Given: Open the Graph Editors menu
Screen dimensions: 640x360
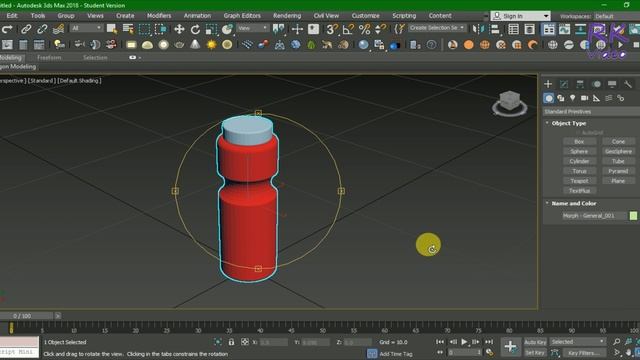Looking at the screenshot, I should 242,16.
